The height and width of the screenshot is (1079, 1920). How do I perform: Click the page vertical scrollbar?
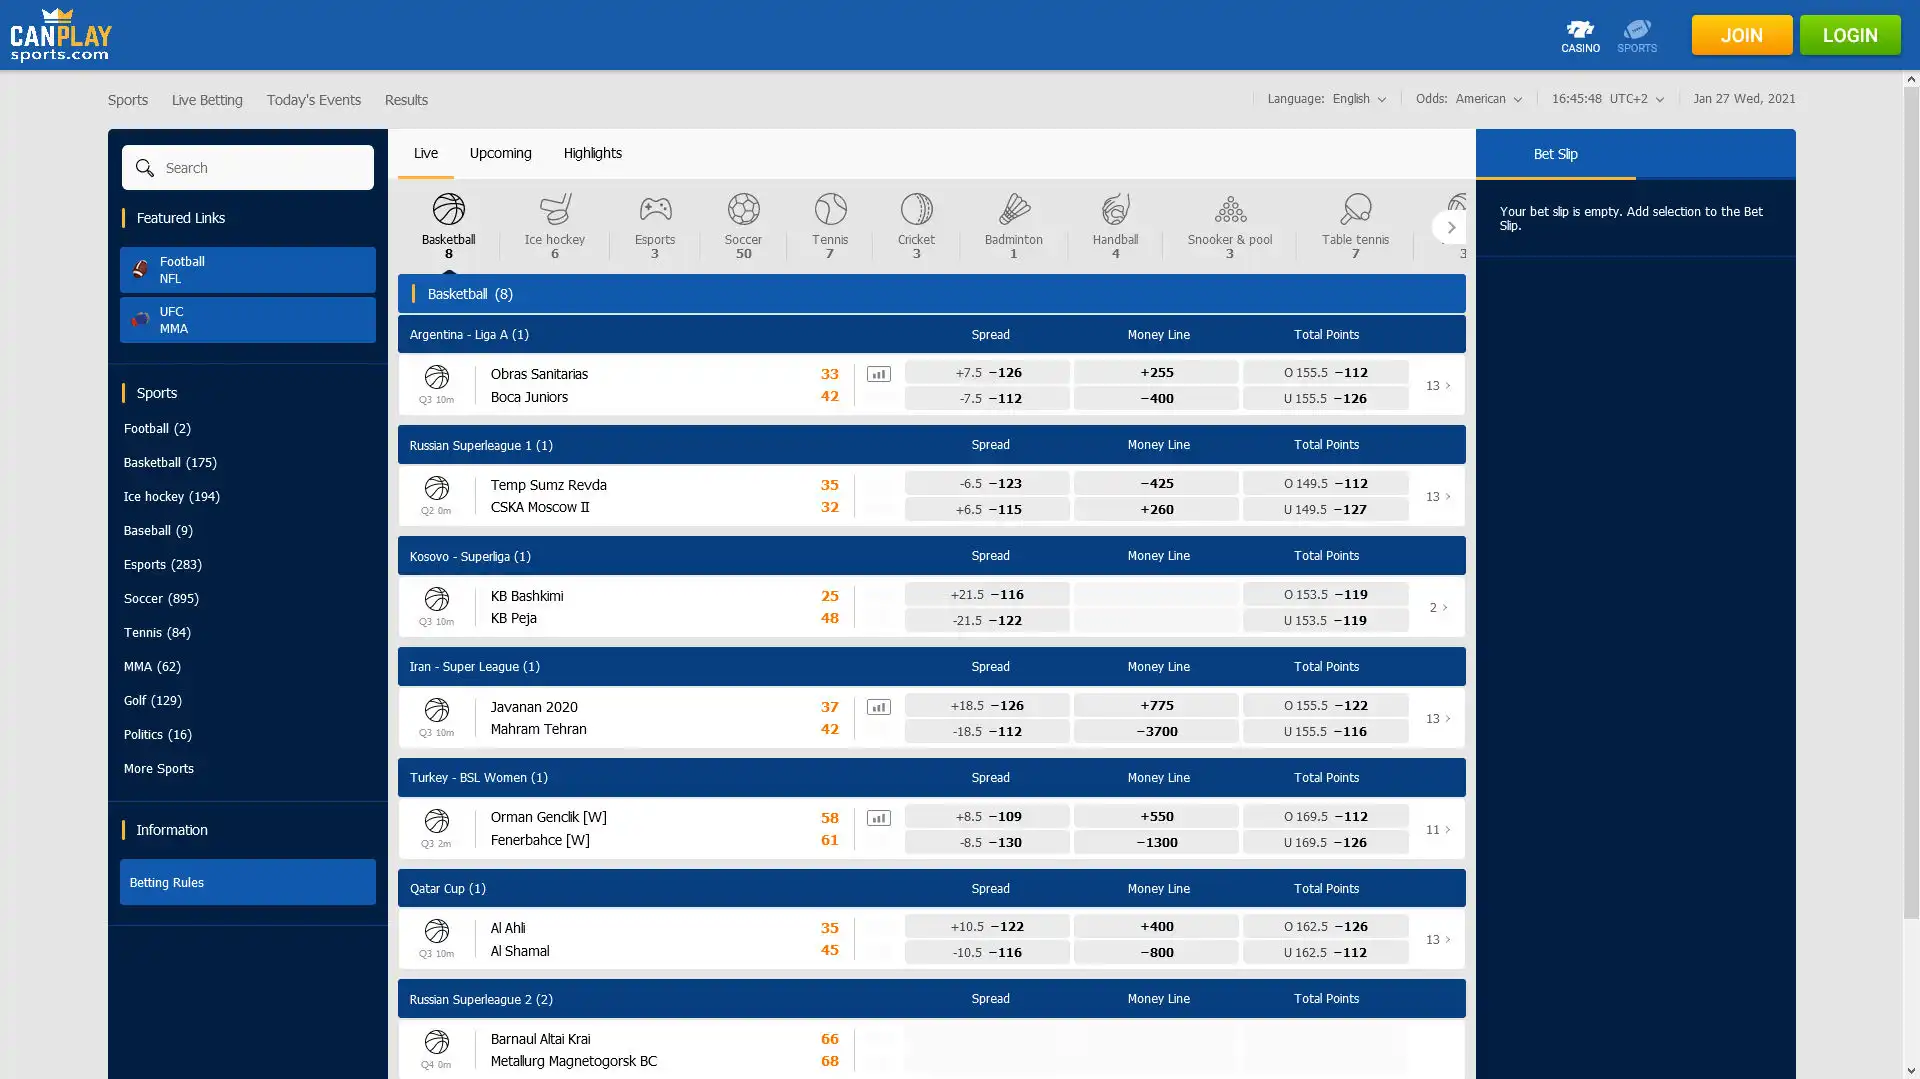pos(1911,502)
